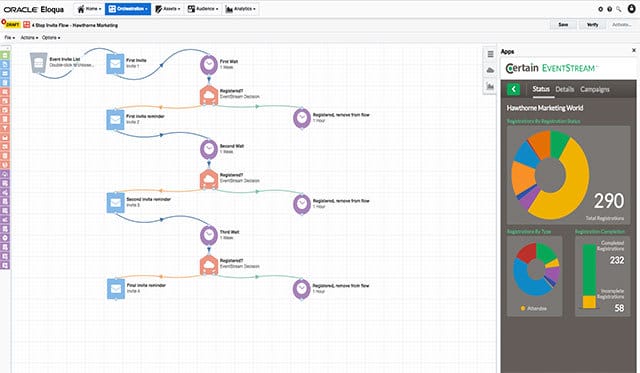Open the cloud apps icon beside Apps panel

490,70
